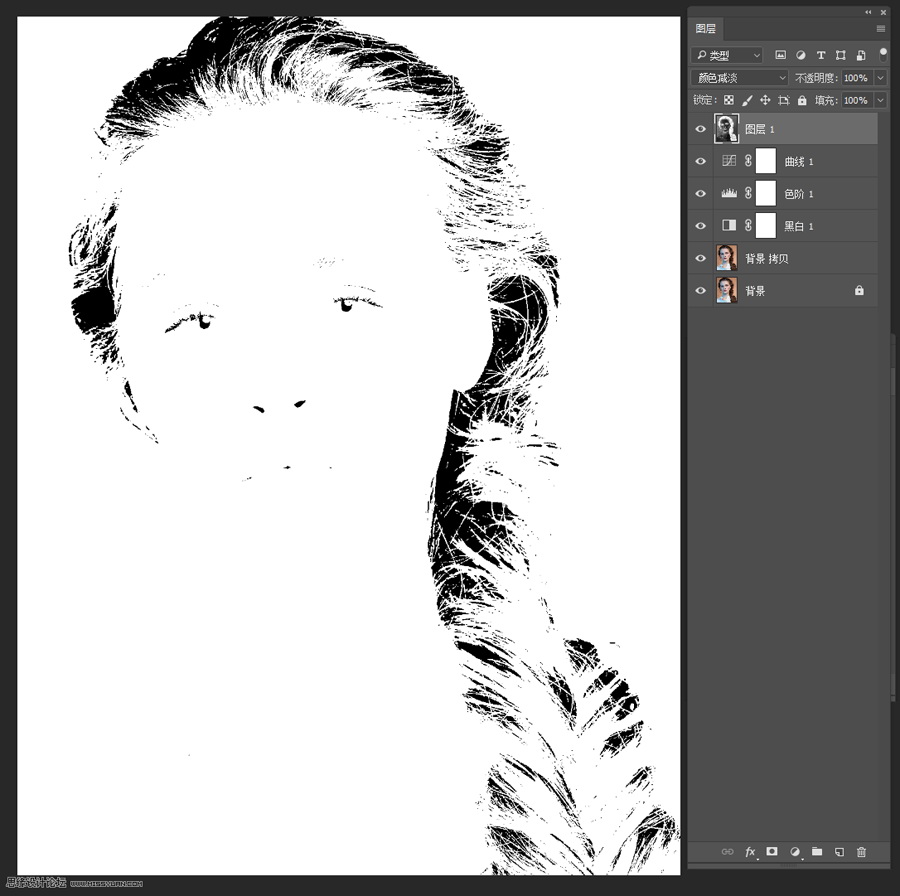Open the 类型 filter dropdown
This screenshot has height=896, width=900.
tap(727, 55)
